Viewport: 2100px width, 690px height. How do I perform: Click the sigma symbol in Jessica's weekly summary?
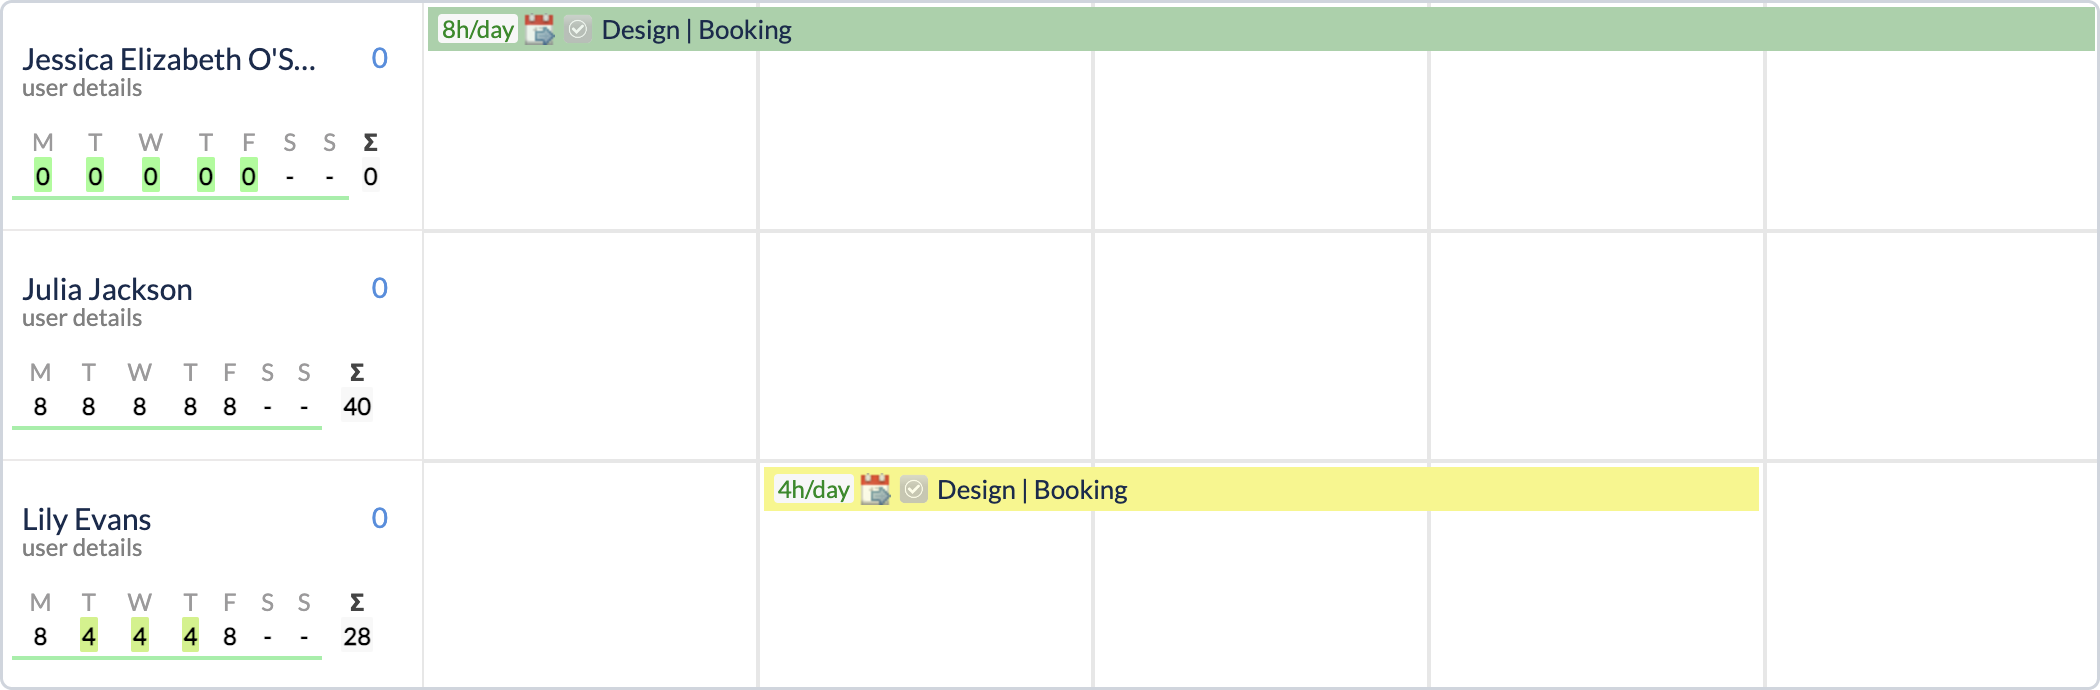(370, 143)
